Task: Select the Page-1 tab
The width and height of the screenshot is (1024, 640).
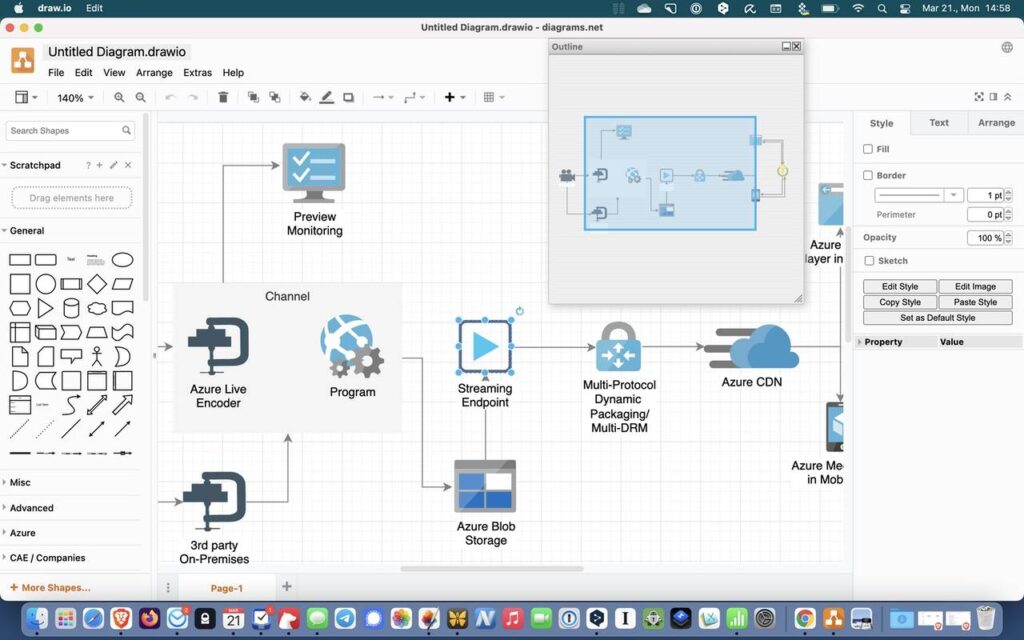Action: coord(227,588)
